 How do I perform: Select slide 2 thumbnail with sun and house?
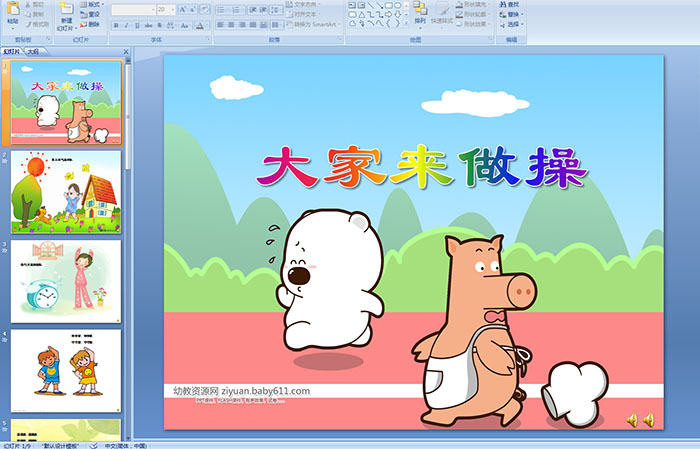coord(66,192)
